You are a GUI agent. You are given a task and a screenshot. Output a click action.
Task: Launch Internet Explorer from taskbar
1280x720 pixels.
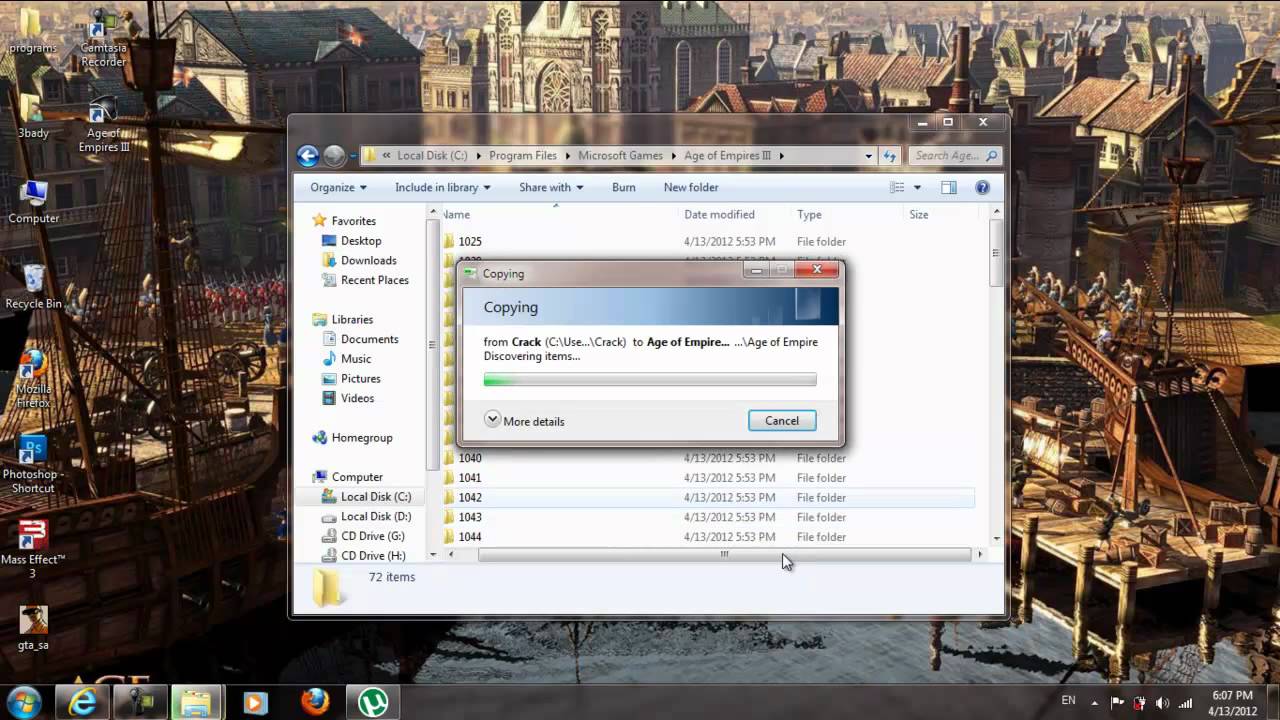tap(82, 702)
